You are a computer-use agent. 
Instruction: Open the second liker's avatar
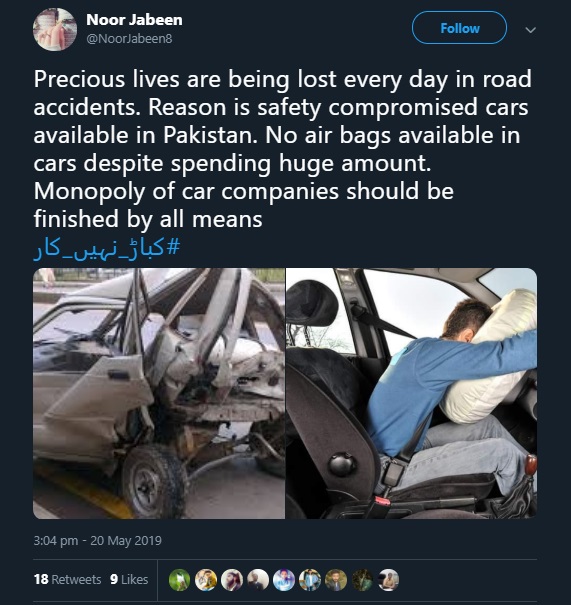pyautogui.click(x=206, y=580)
